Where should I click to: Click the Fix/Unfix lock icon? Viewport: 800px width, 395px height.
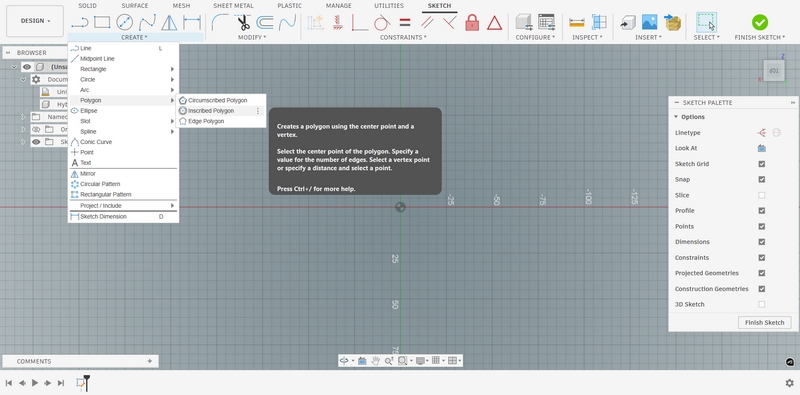coord(472,22)
